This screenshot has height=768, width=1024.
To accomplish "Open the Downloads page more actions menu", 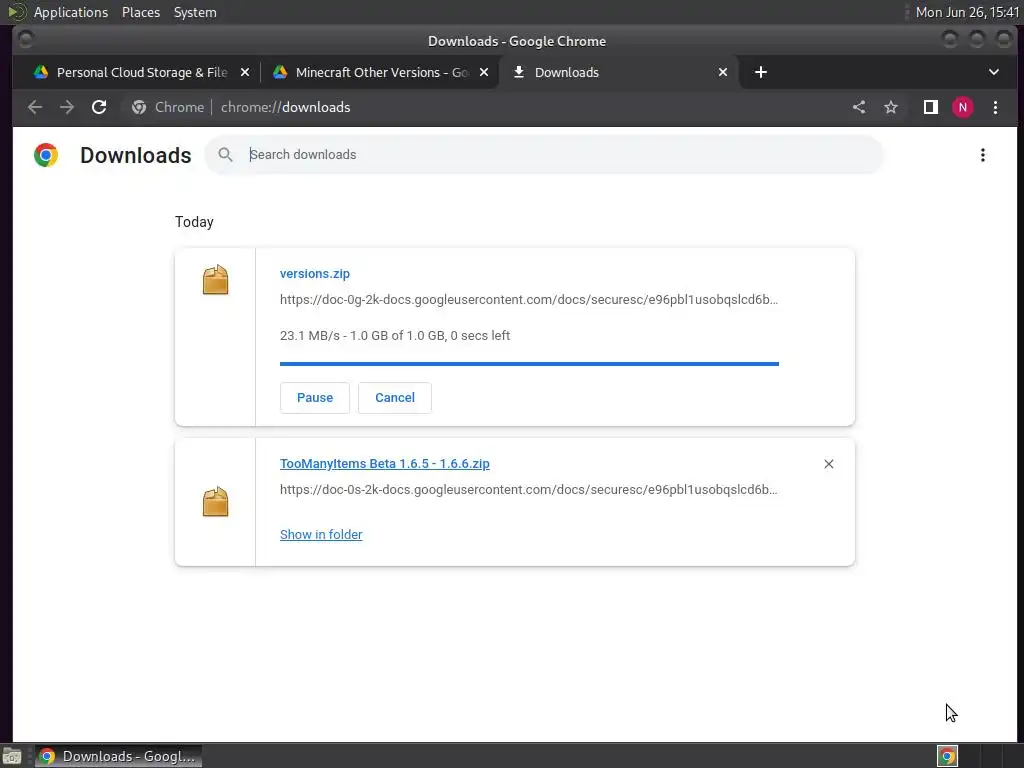I will (982, 155).
